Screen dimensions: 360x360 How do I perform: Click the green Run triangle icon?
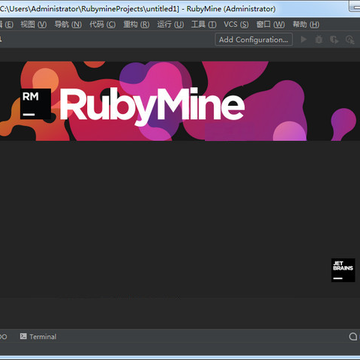click(303, 40)
